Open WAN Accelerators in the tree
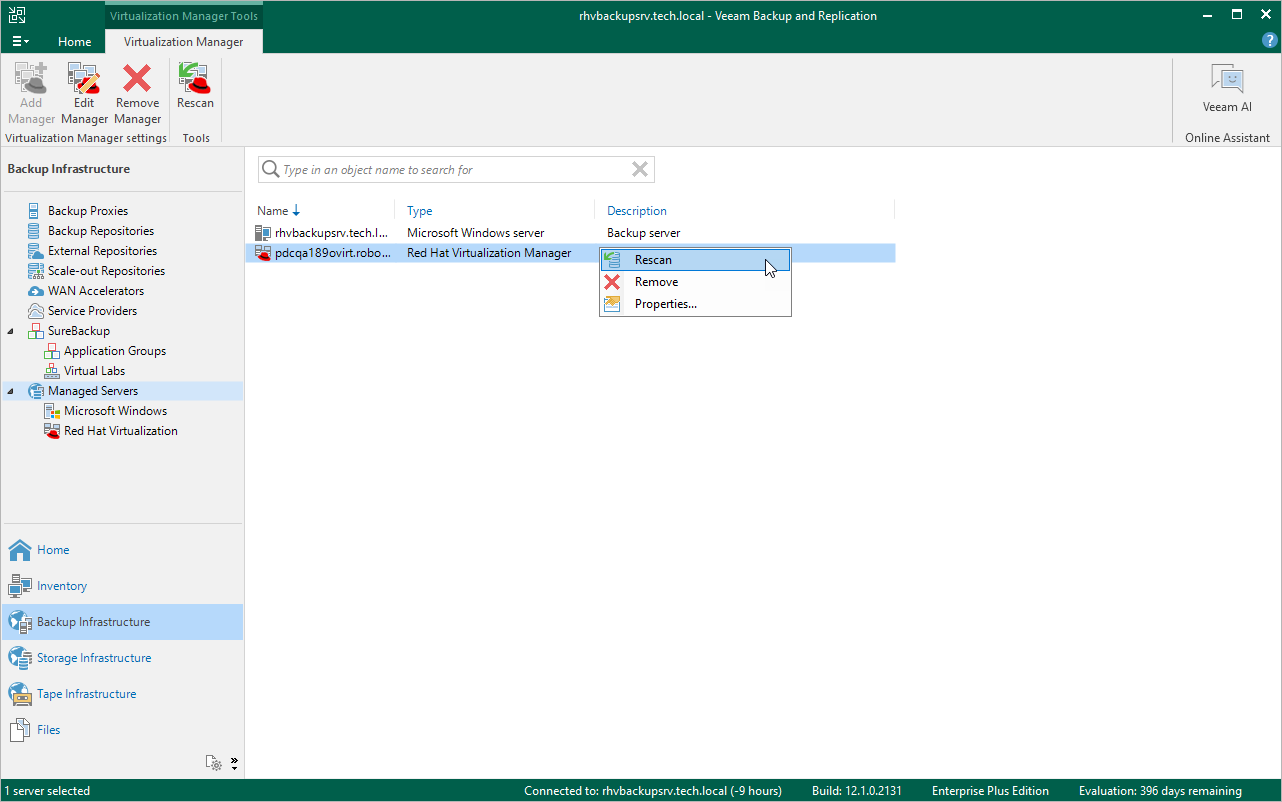 click(96, 291)
